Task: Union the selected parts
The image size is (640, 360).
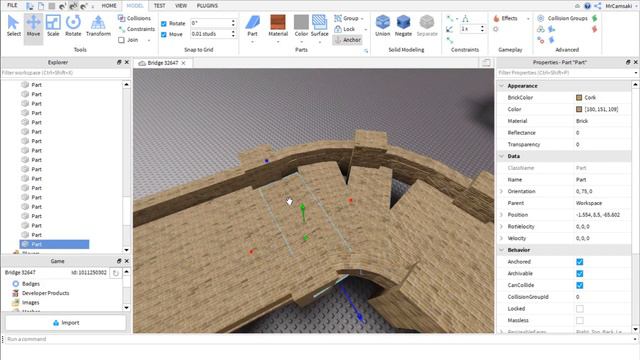Action: click(382, 26)
